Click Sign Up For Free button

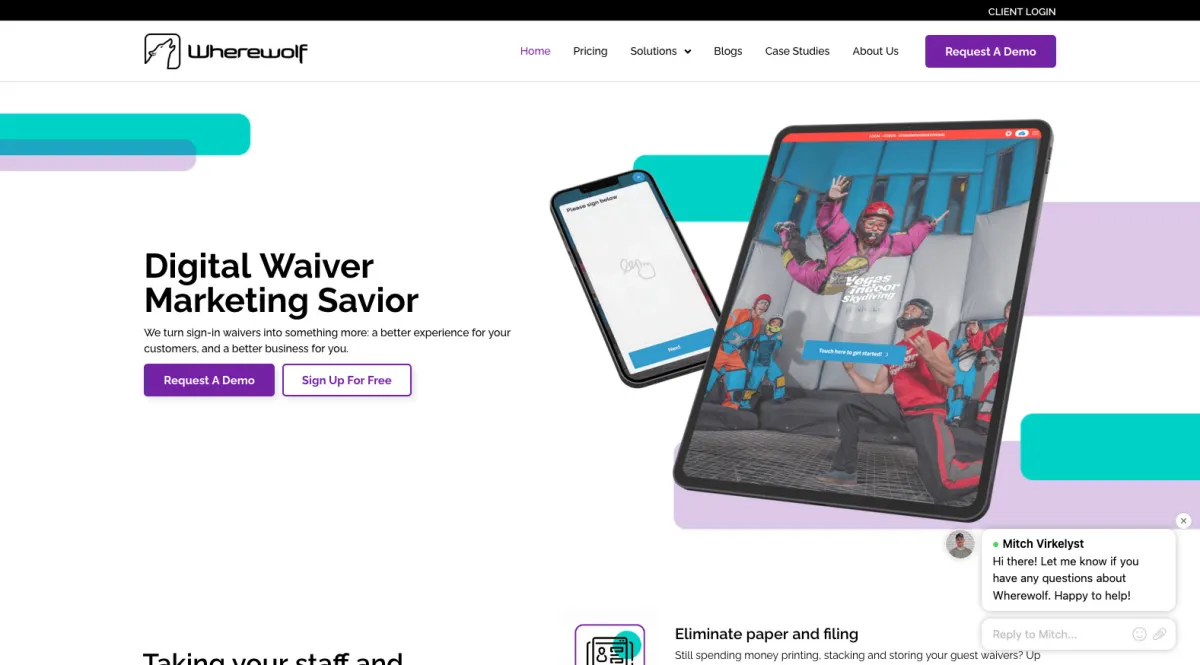[x=347, y=380]
